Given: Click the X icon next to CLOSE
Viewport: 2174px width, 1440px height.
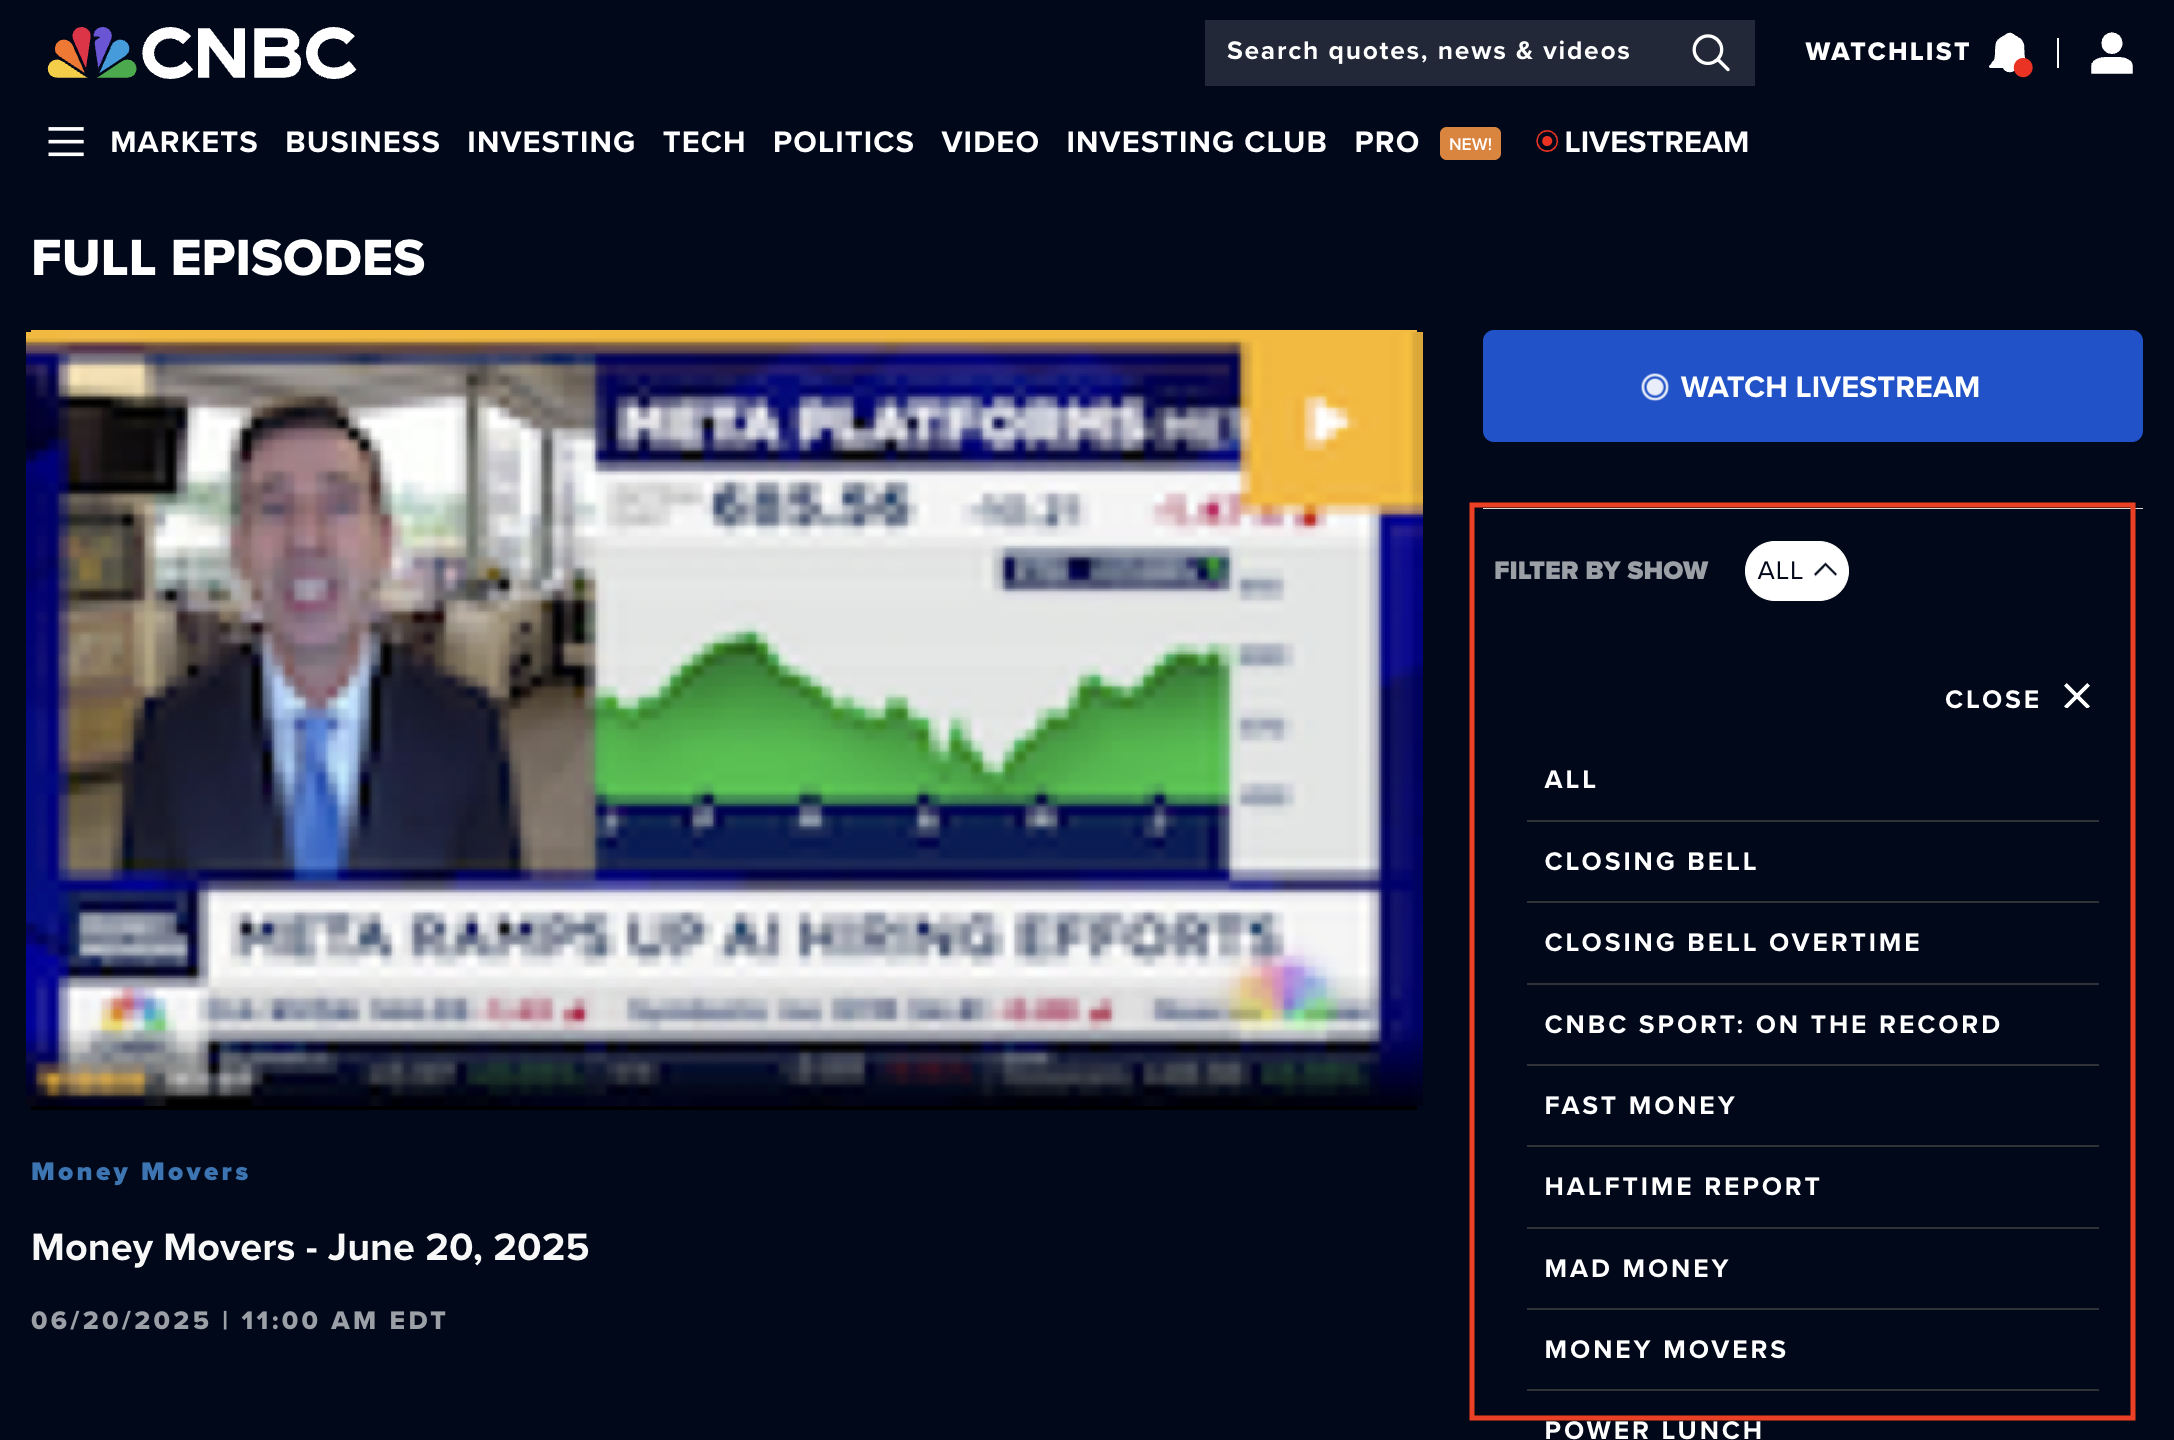Looking at the screenshot, I should point(2077,696).
